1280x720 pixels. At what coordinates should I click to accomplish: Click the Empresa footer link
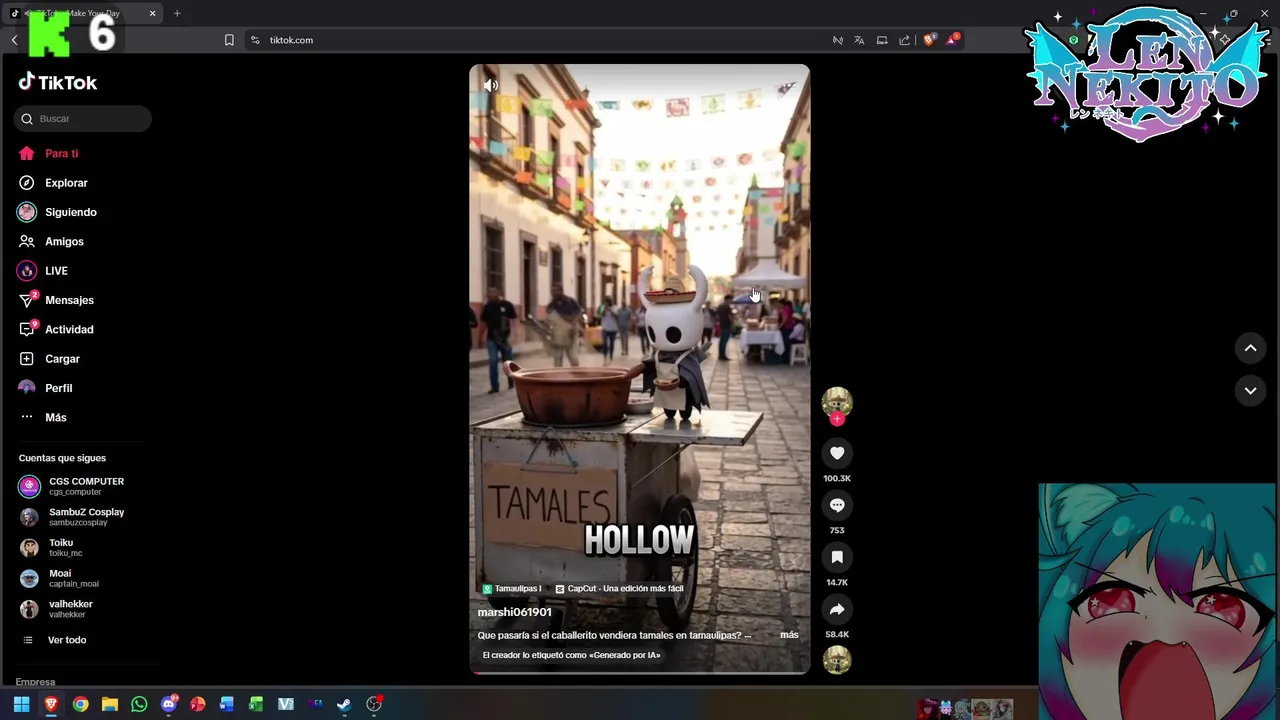pos(35,682)
